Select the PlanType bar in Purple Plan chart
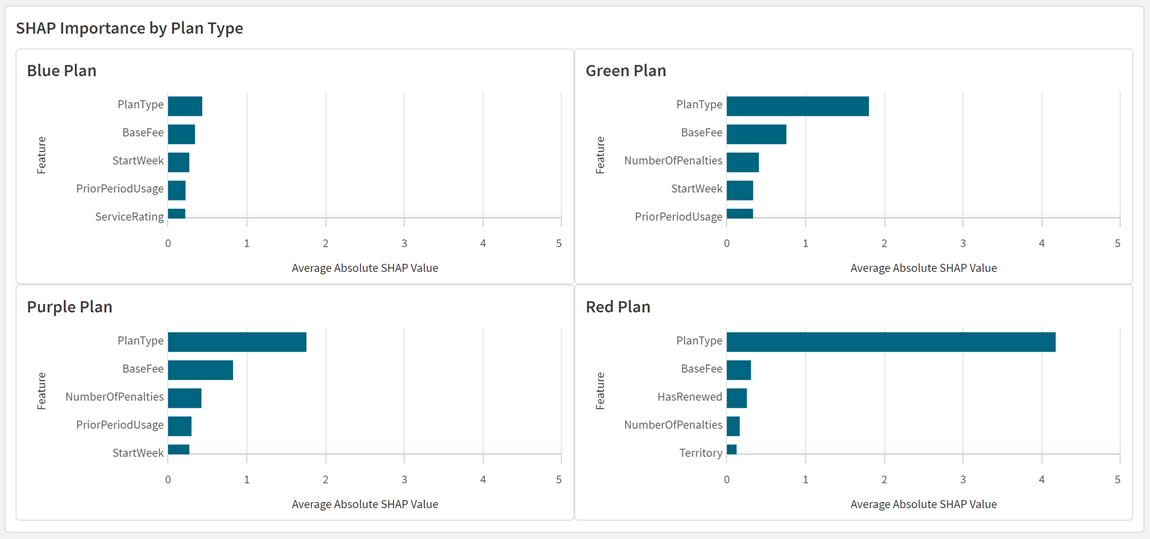 [x=237, y=342]
